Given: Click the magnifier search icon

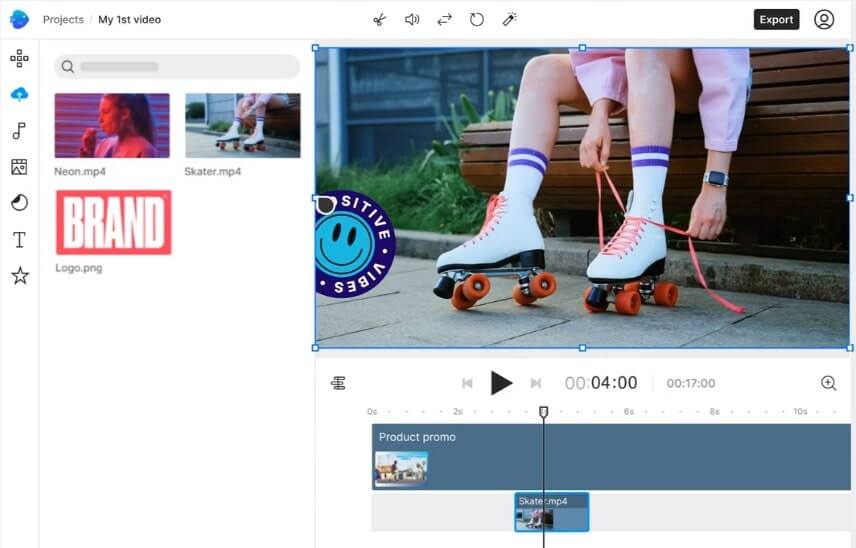Looking at the screenshot, I should (x=68, y=67).
